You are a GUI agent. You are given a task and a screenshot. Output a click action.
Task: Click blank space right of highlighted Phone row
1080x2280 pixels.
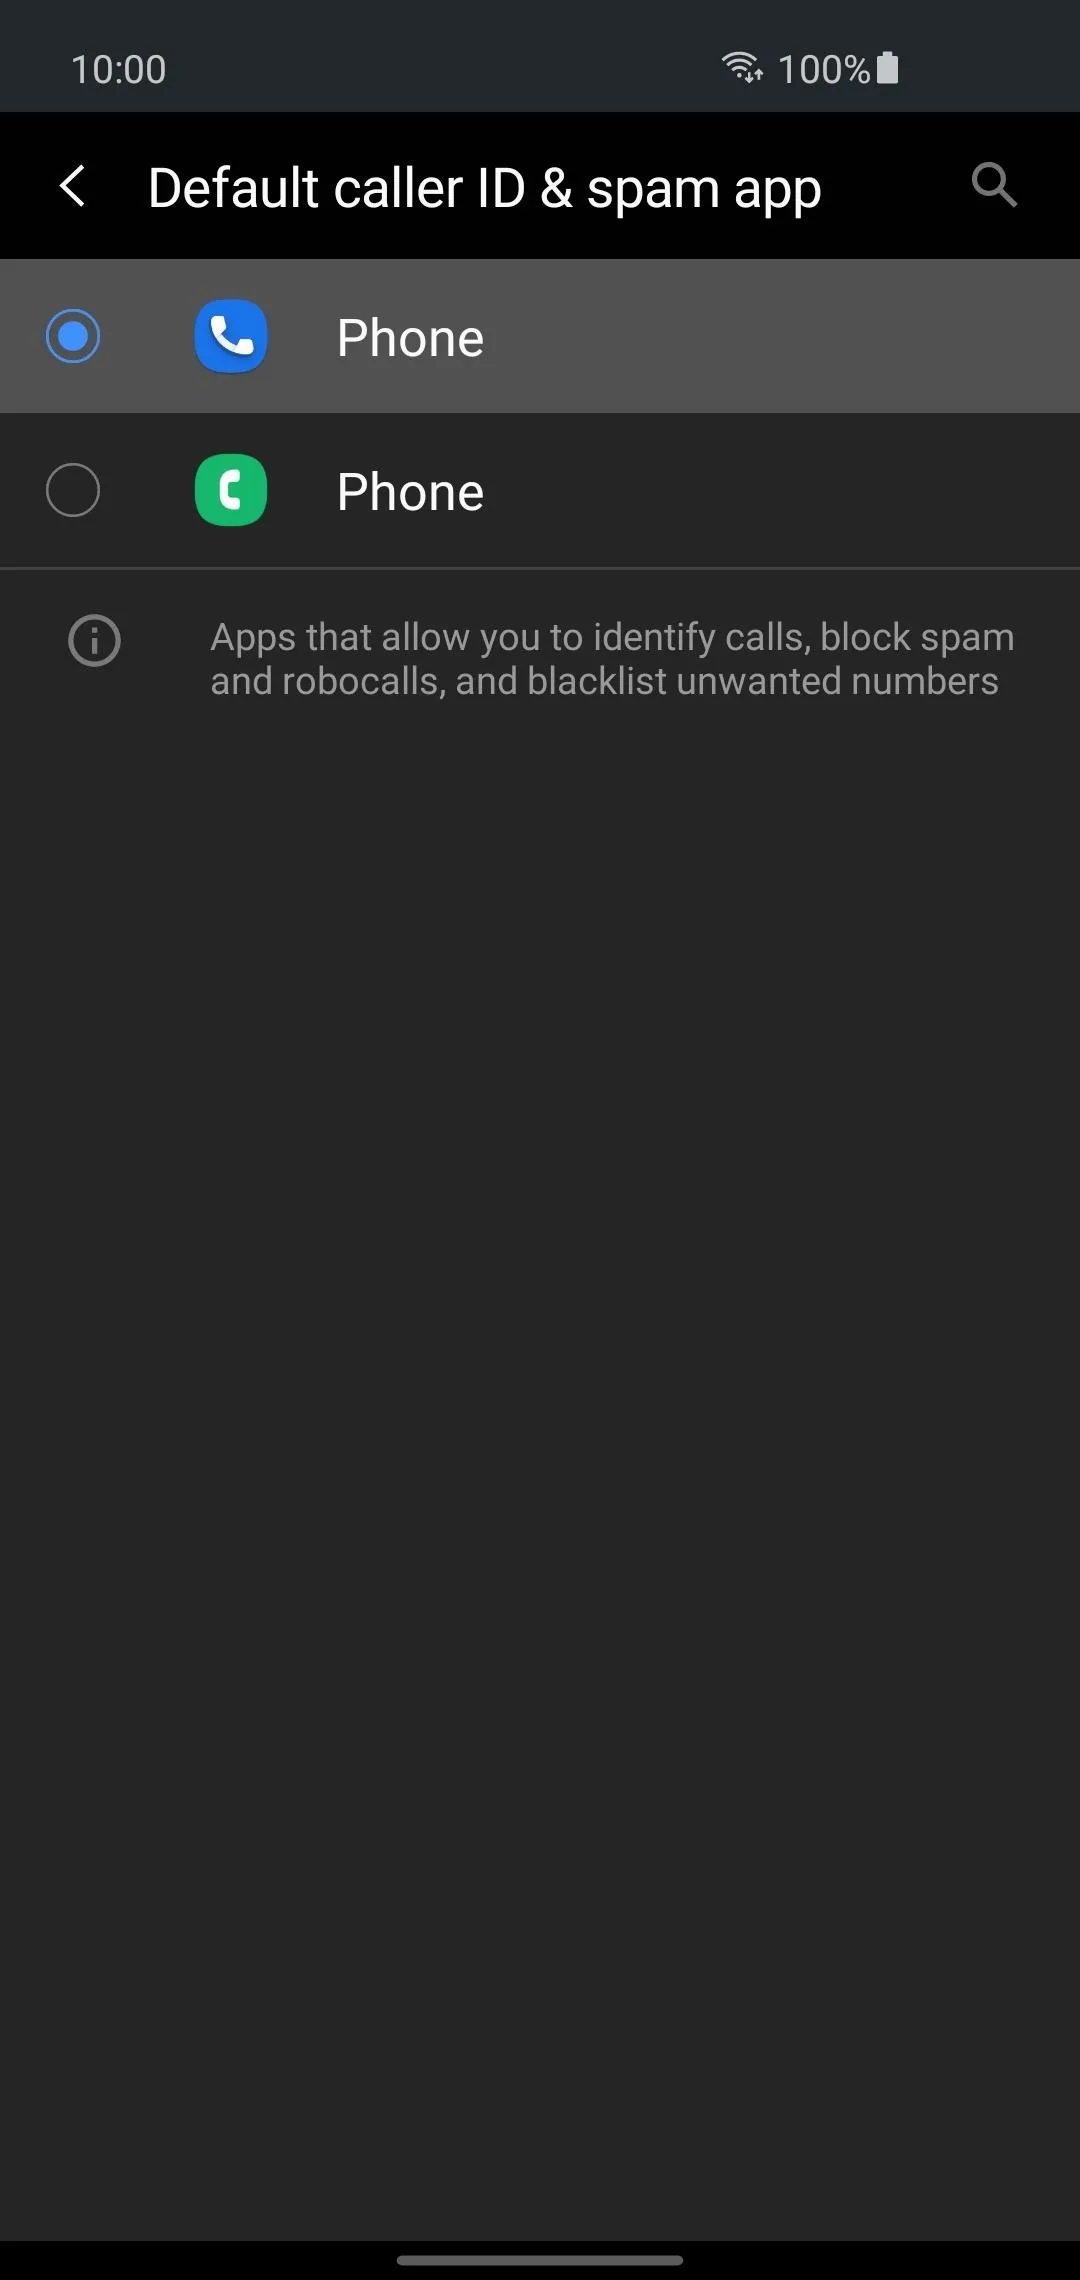[x=780, y=336]
